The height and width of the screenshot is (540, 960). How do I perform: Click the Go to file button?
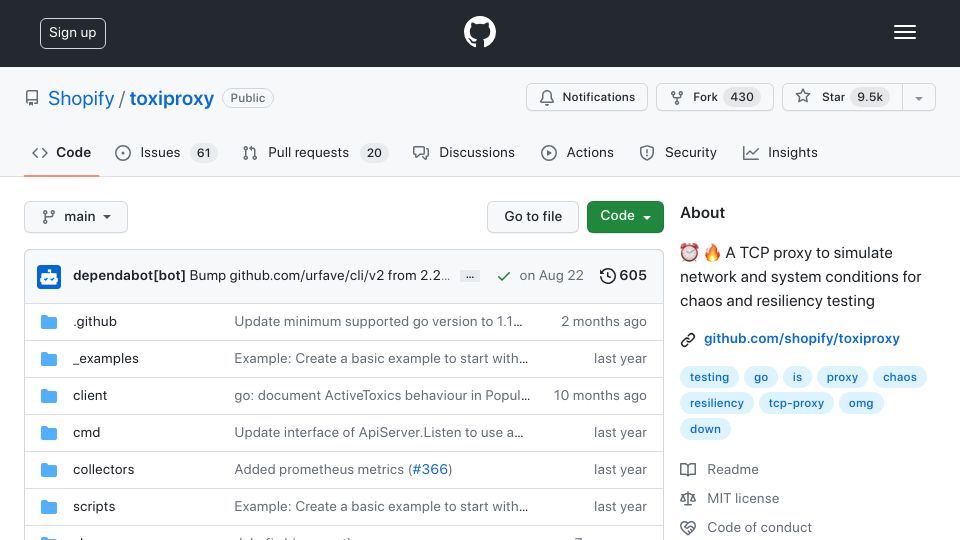coord(533,217)
